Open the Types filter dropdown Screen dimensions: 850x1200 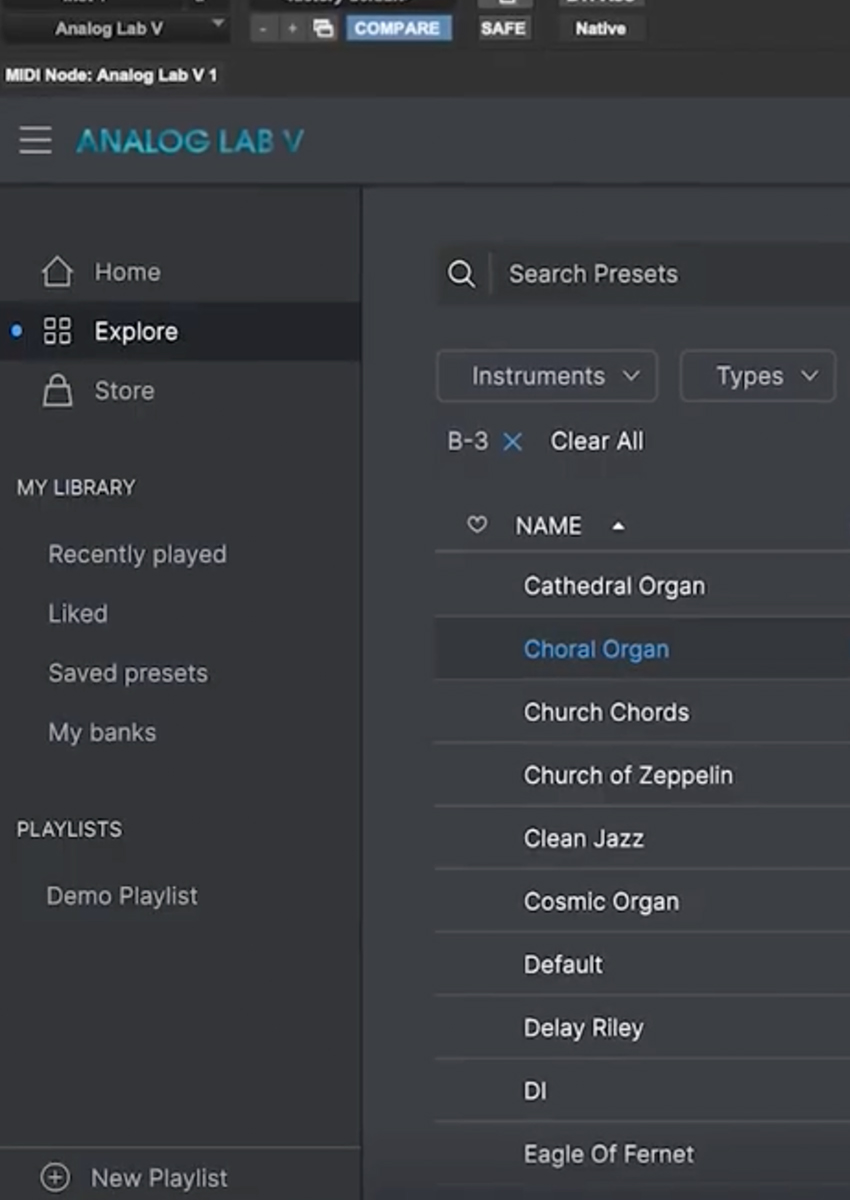(x=758, y=376)
